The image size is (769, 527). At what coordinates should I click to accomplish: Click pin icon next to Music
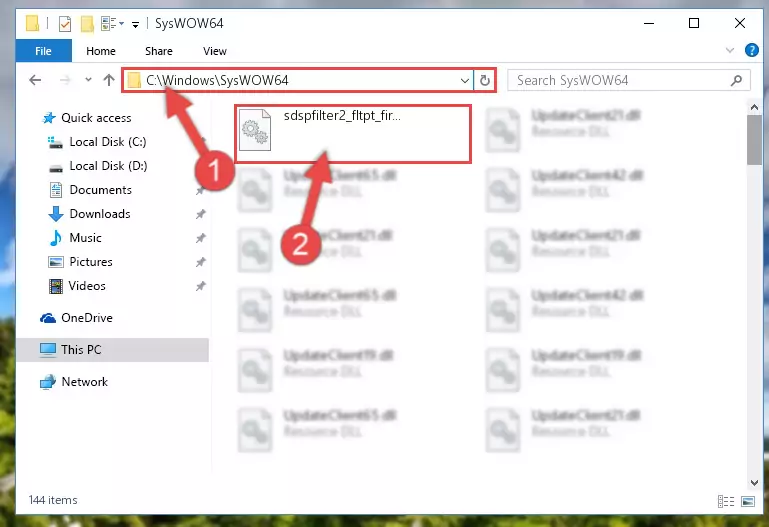pyautogui.click(x=201, y=238)
